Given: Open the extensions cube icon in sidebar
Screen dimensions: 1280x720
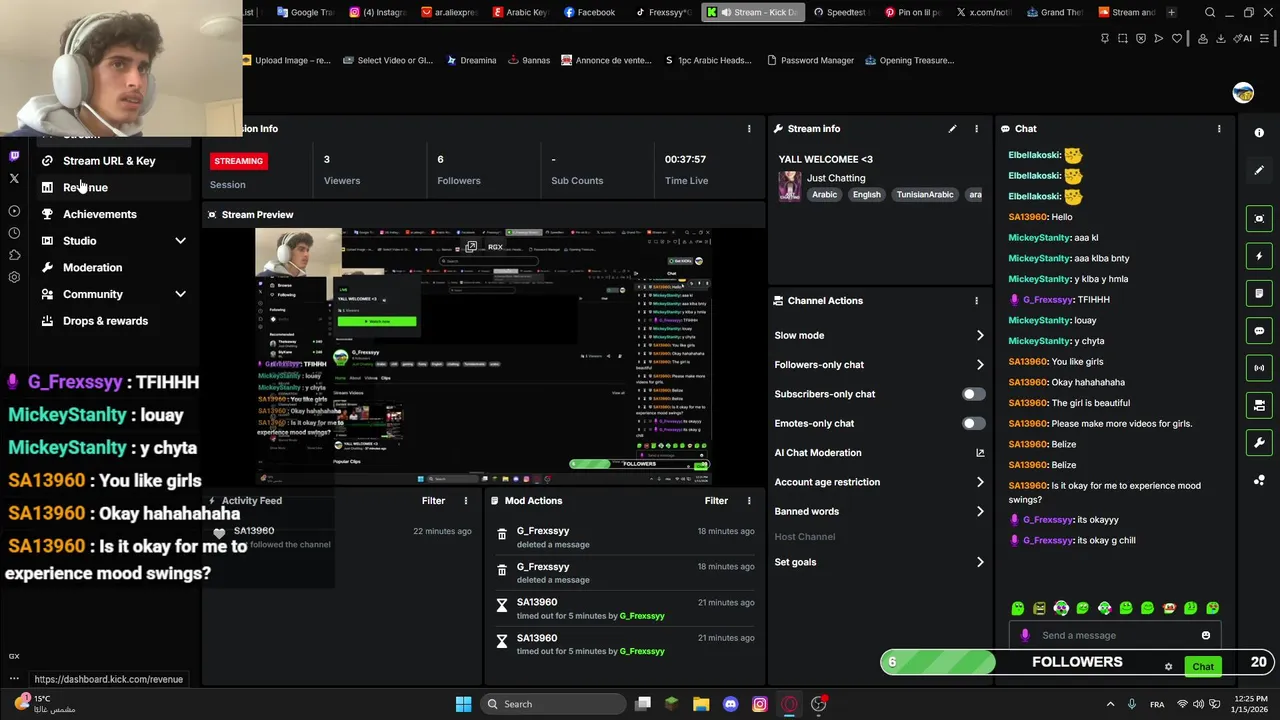Looking at the screenshot, I should coord(14,255).
